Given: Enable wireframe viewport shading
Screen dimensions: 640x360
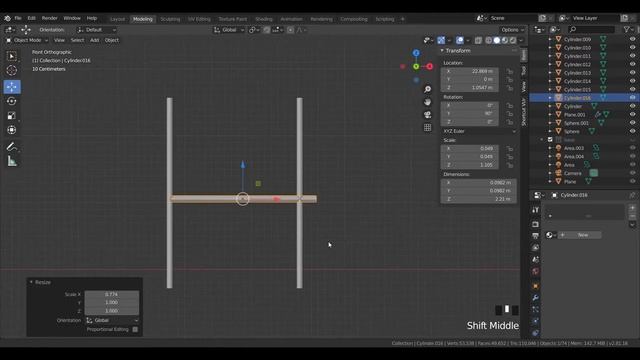Looking at the screenshot, I should tap(489, 40).
